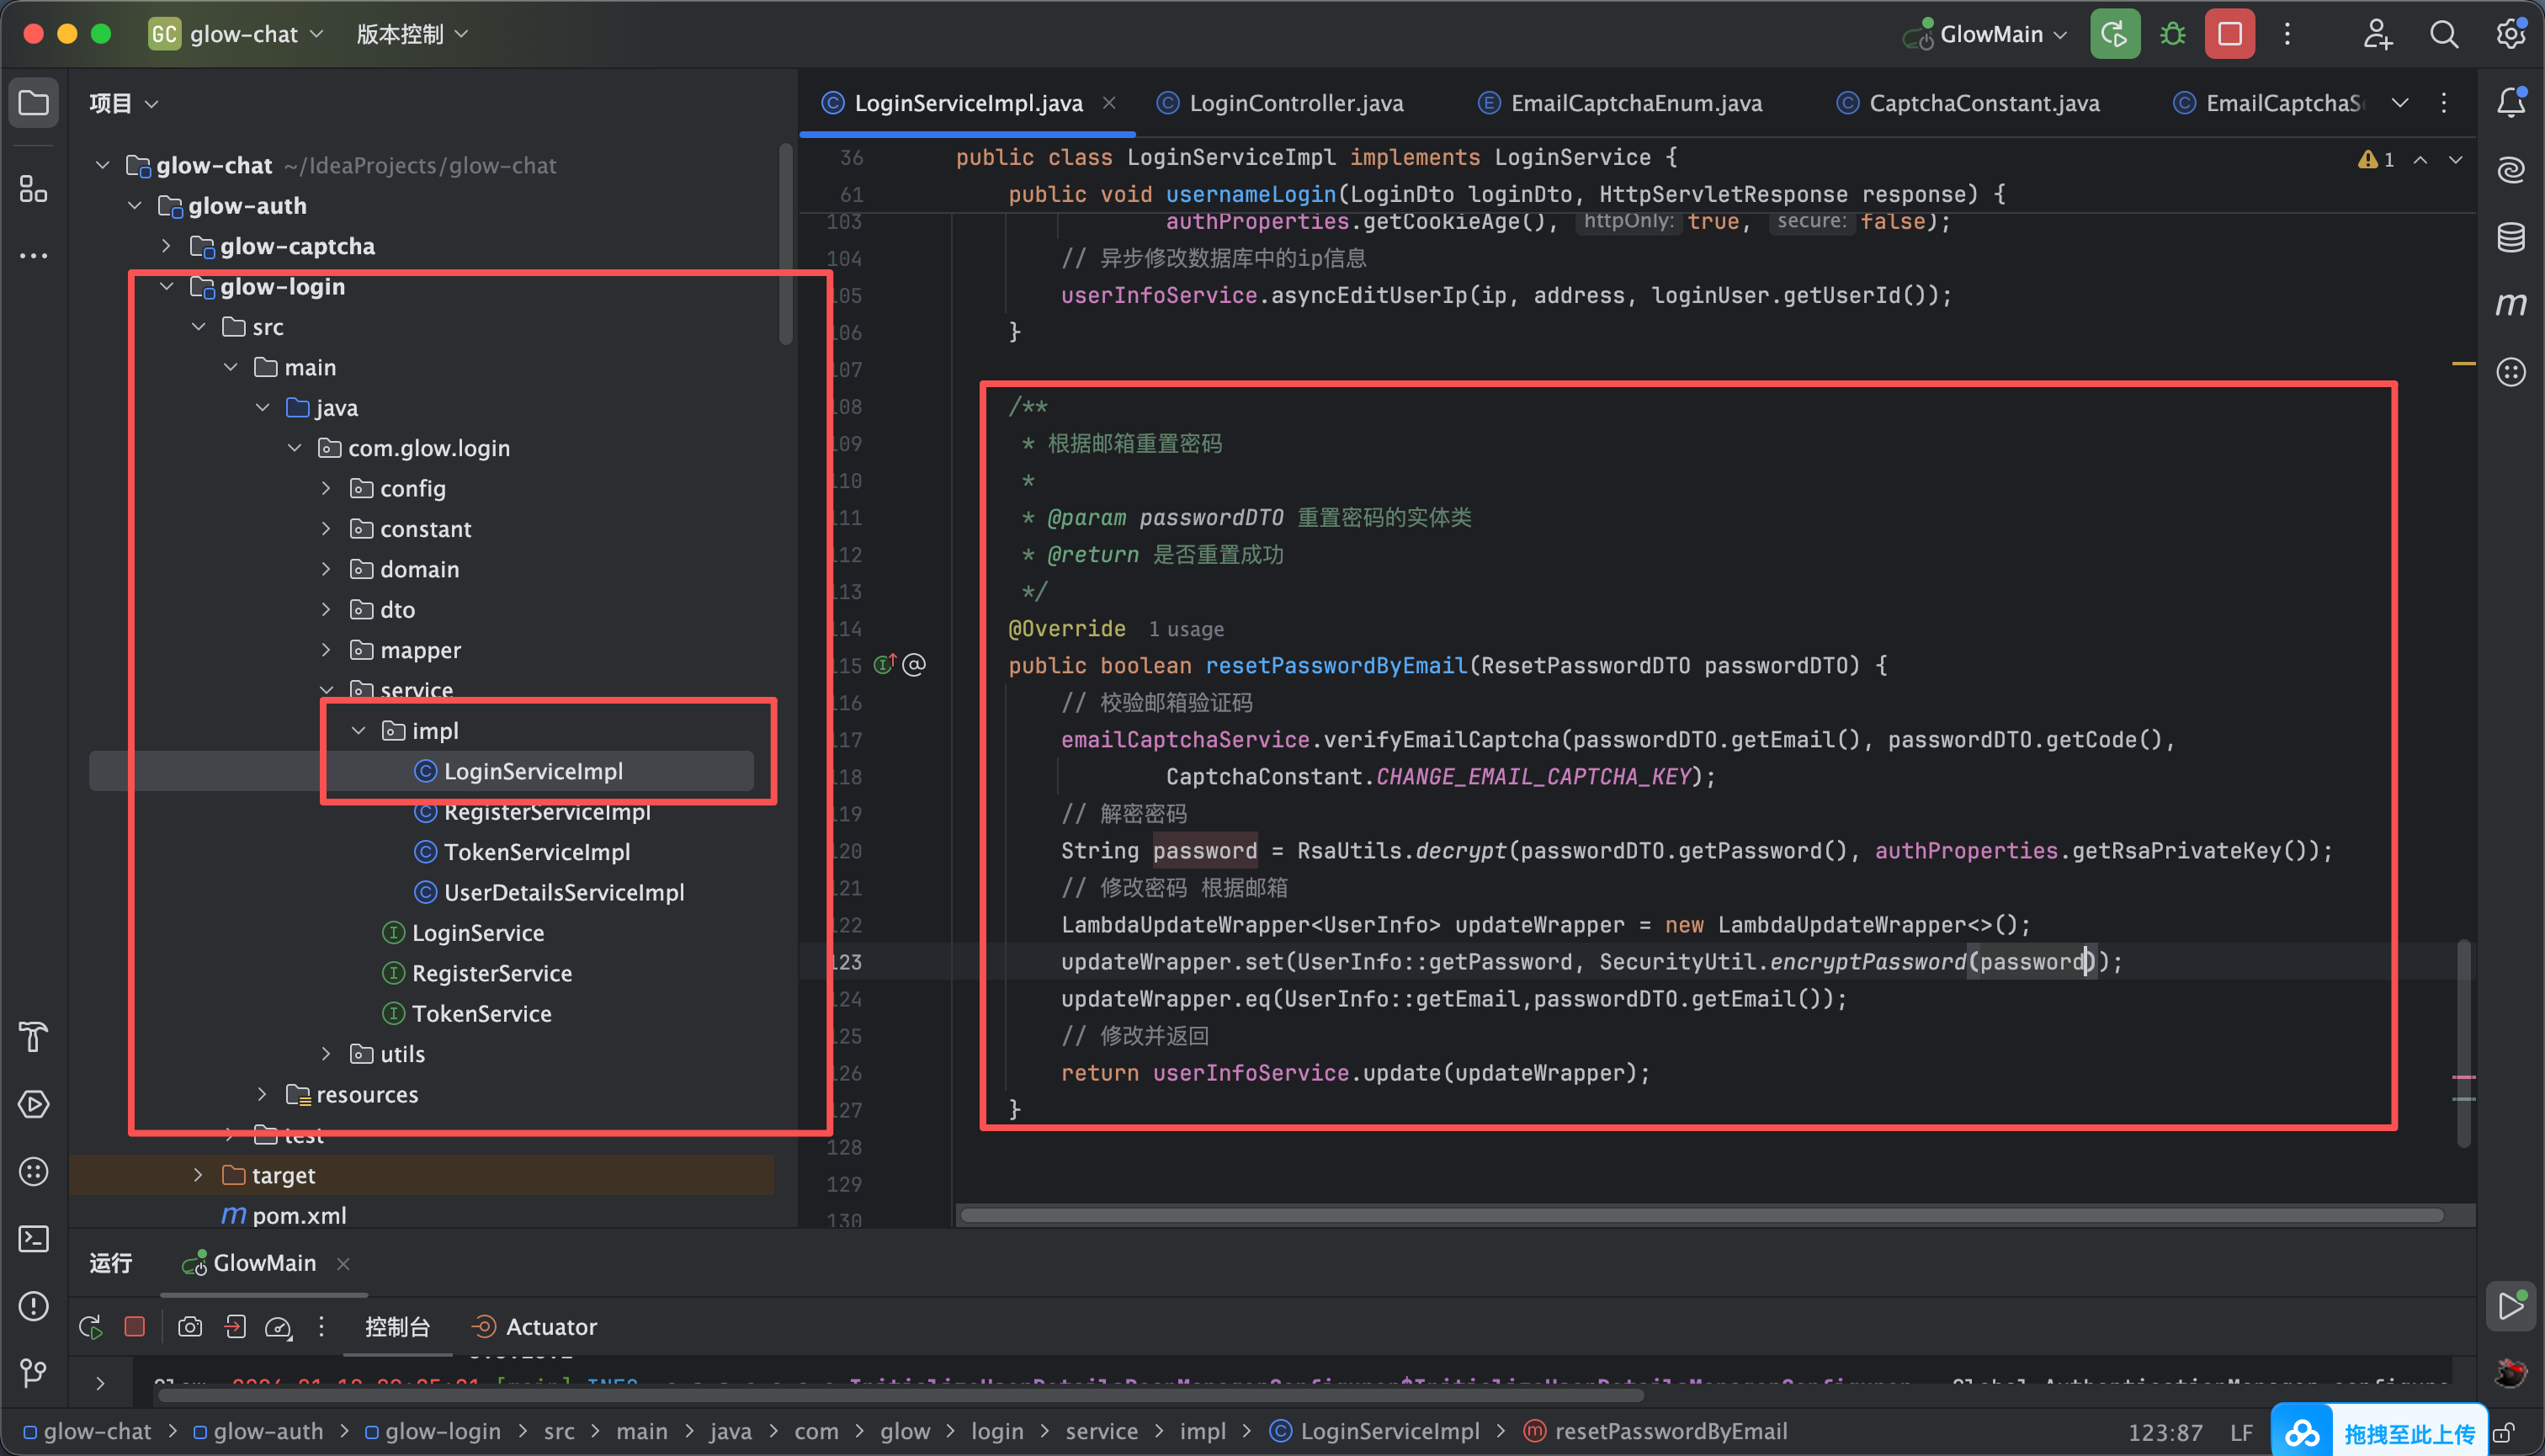This screenshot has width=2545, height=1456.
Task: Stop the running GlowMain application
Action: click(x=2229, y=34)
